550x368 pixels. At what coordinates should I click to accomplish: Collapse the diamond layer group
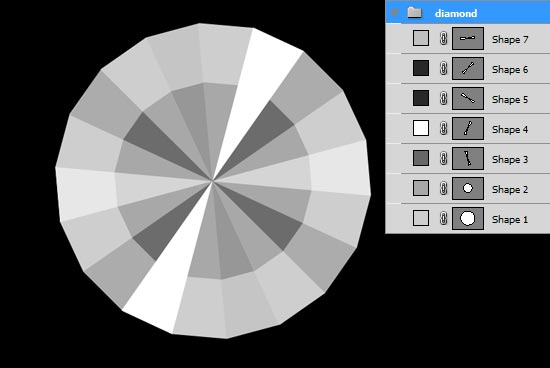395,13
